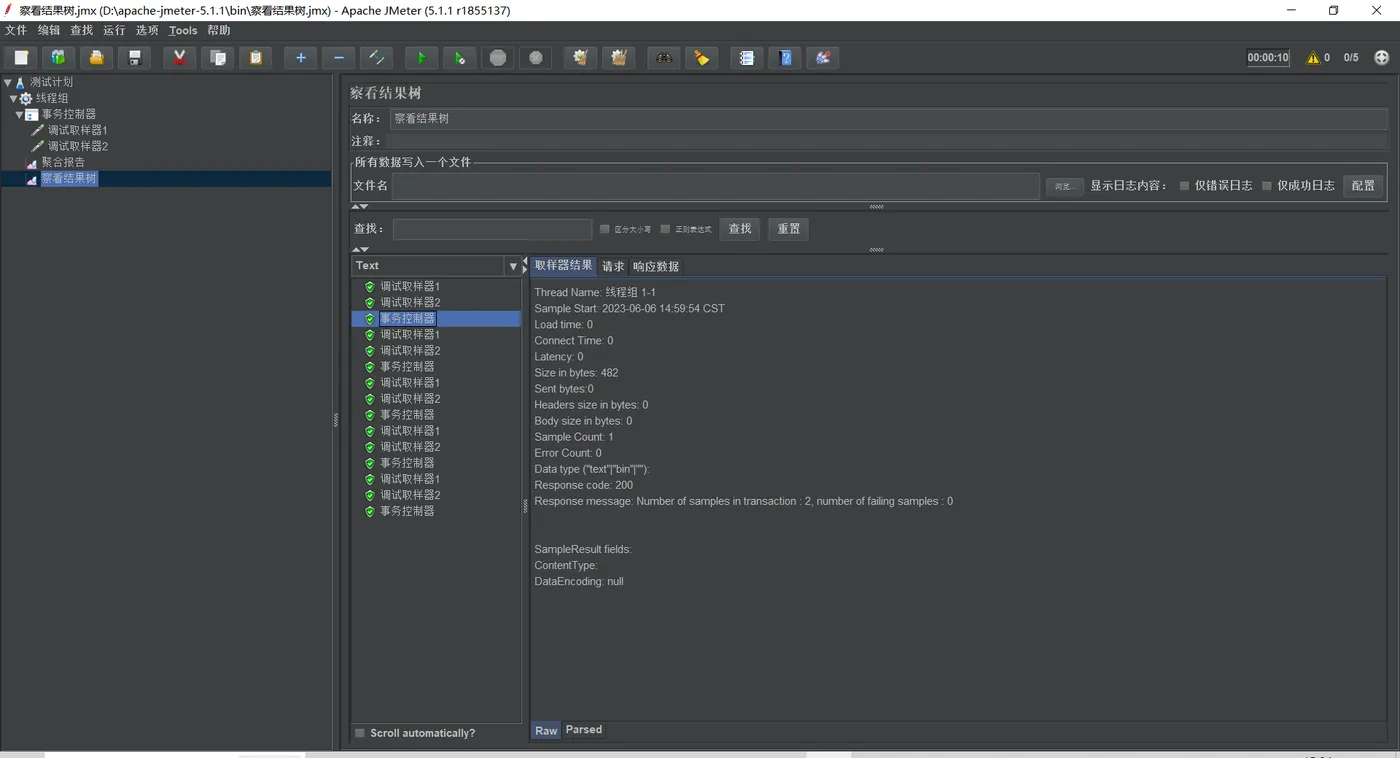Open the 文件 menu

click(16, 31)
